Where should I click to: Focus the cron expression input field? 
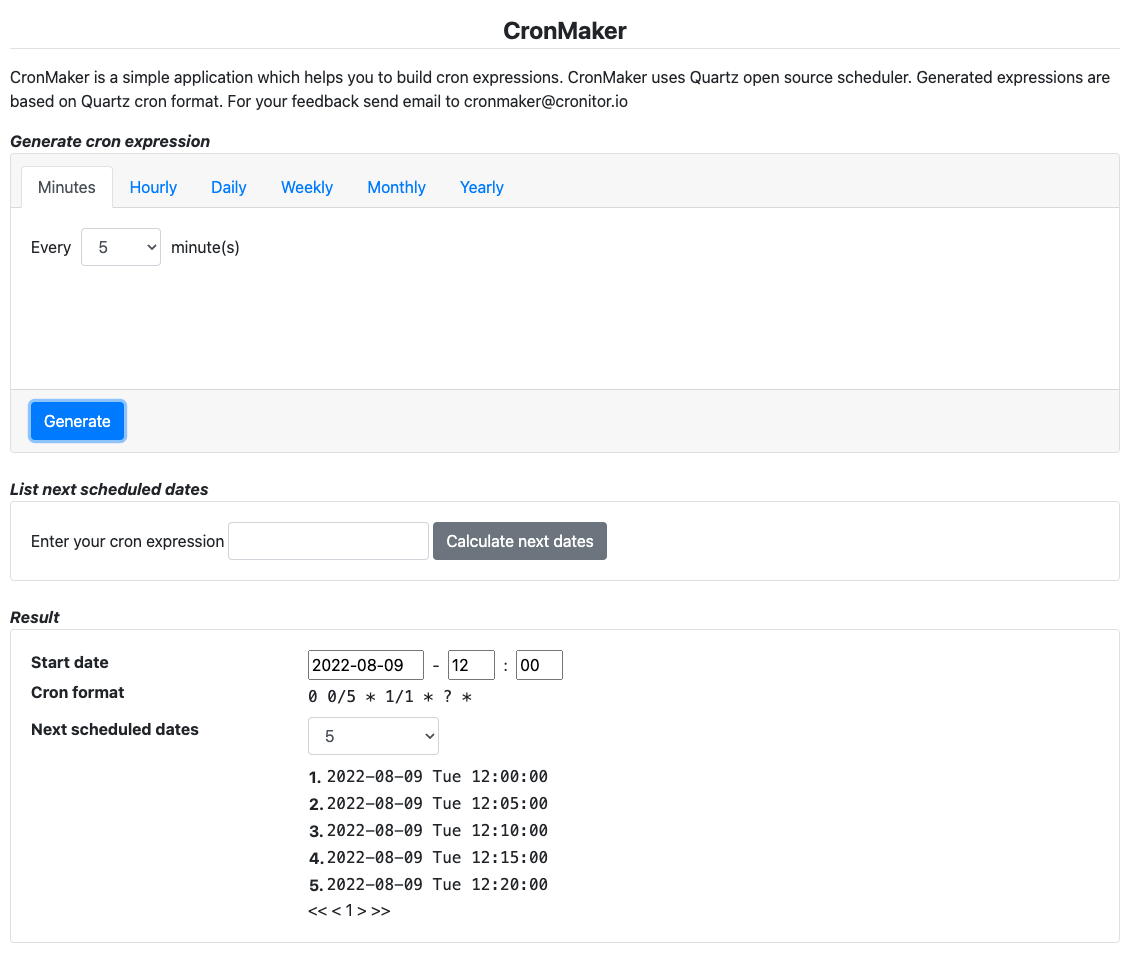click(x=328, y=541)
